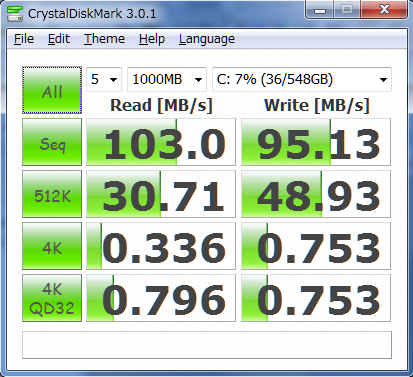Minimize the CrystalDiskMark window
Viewport: 413px width, 377px height.
tap(320, 10)
